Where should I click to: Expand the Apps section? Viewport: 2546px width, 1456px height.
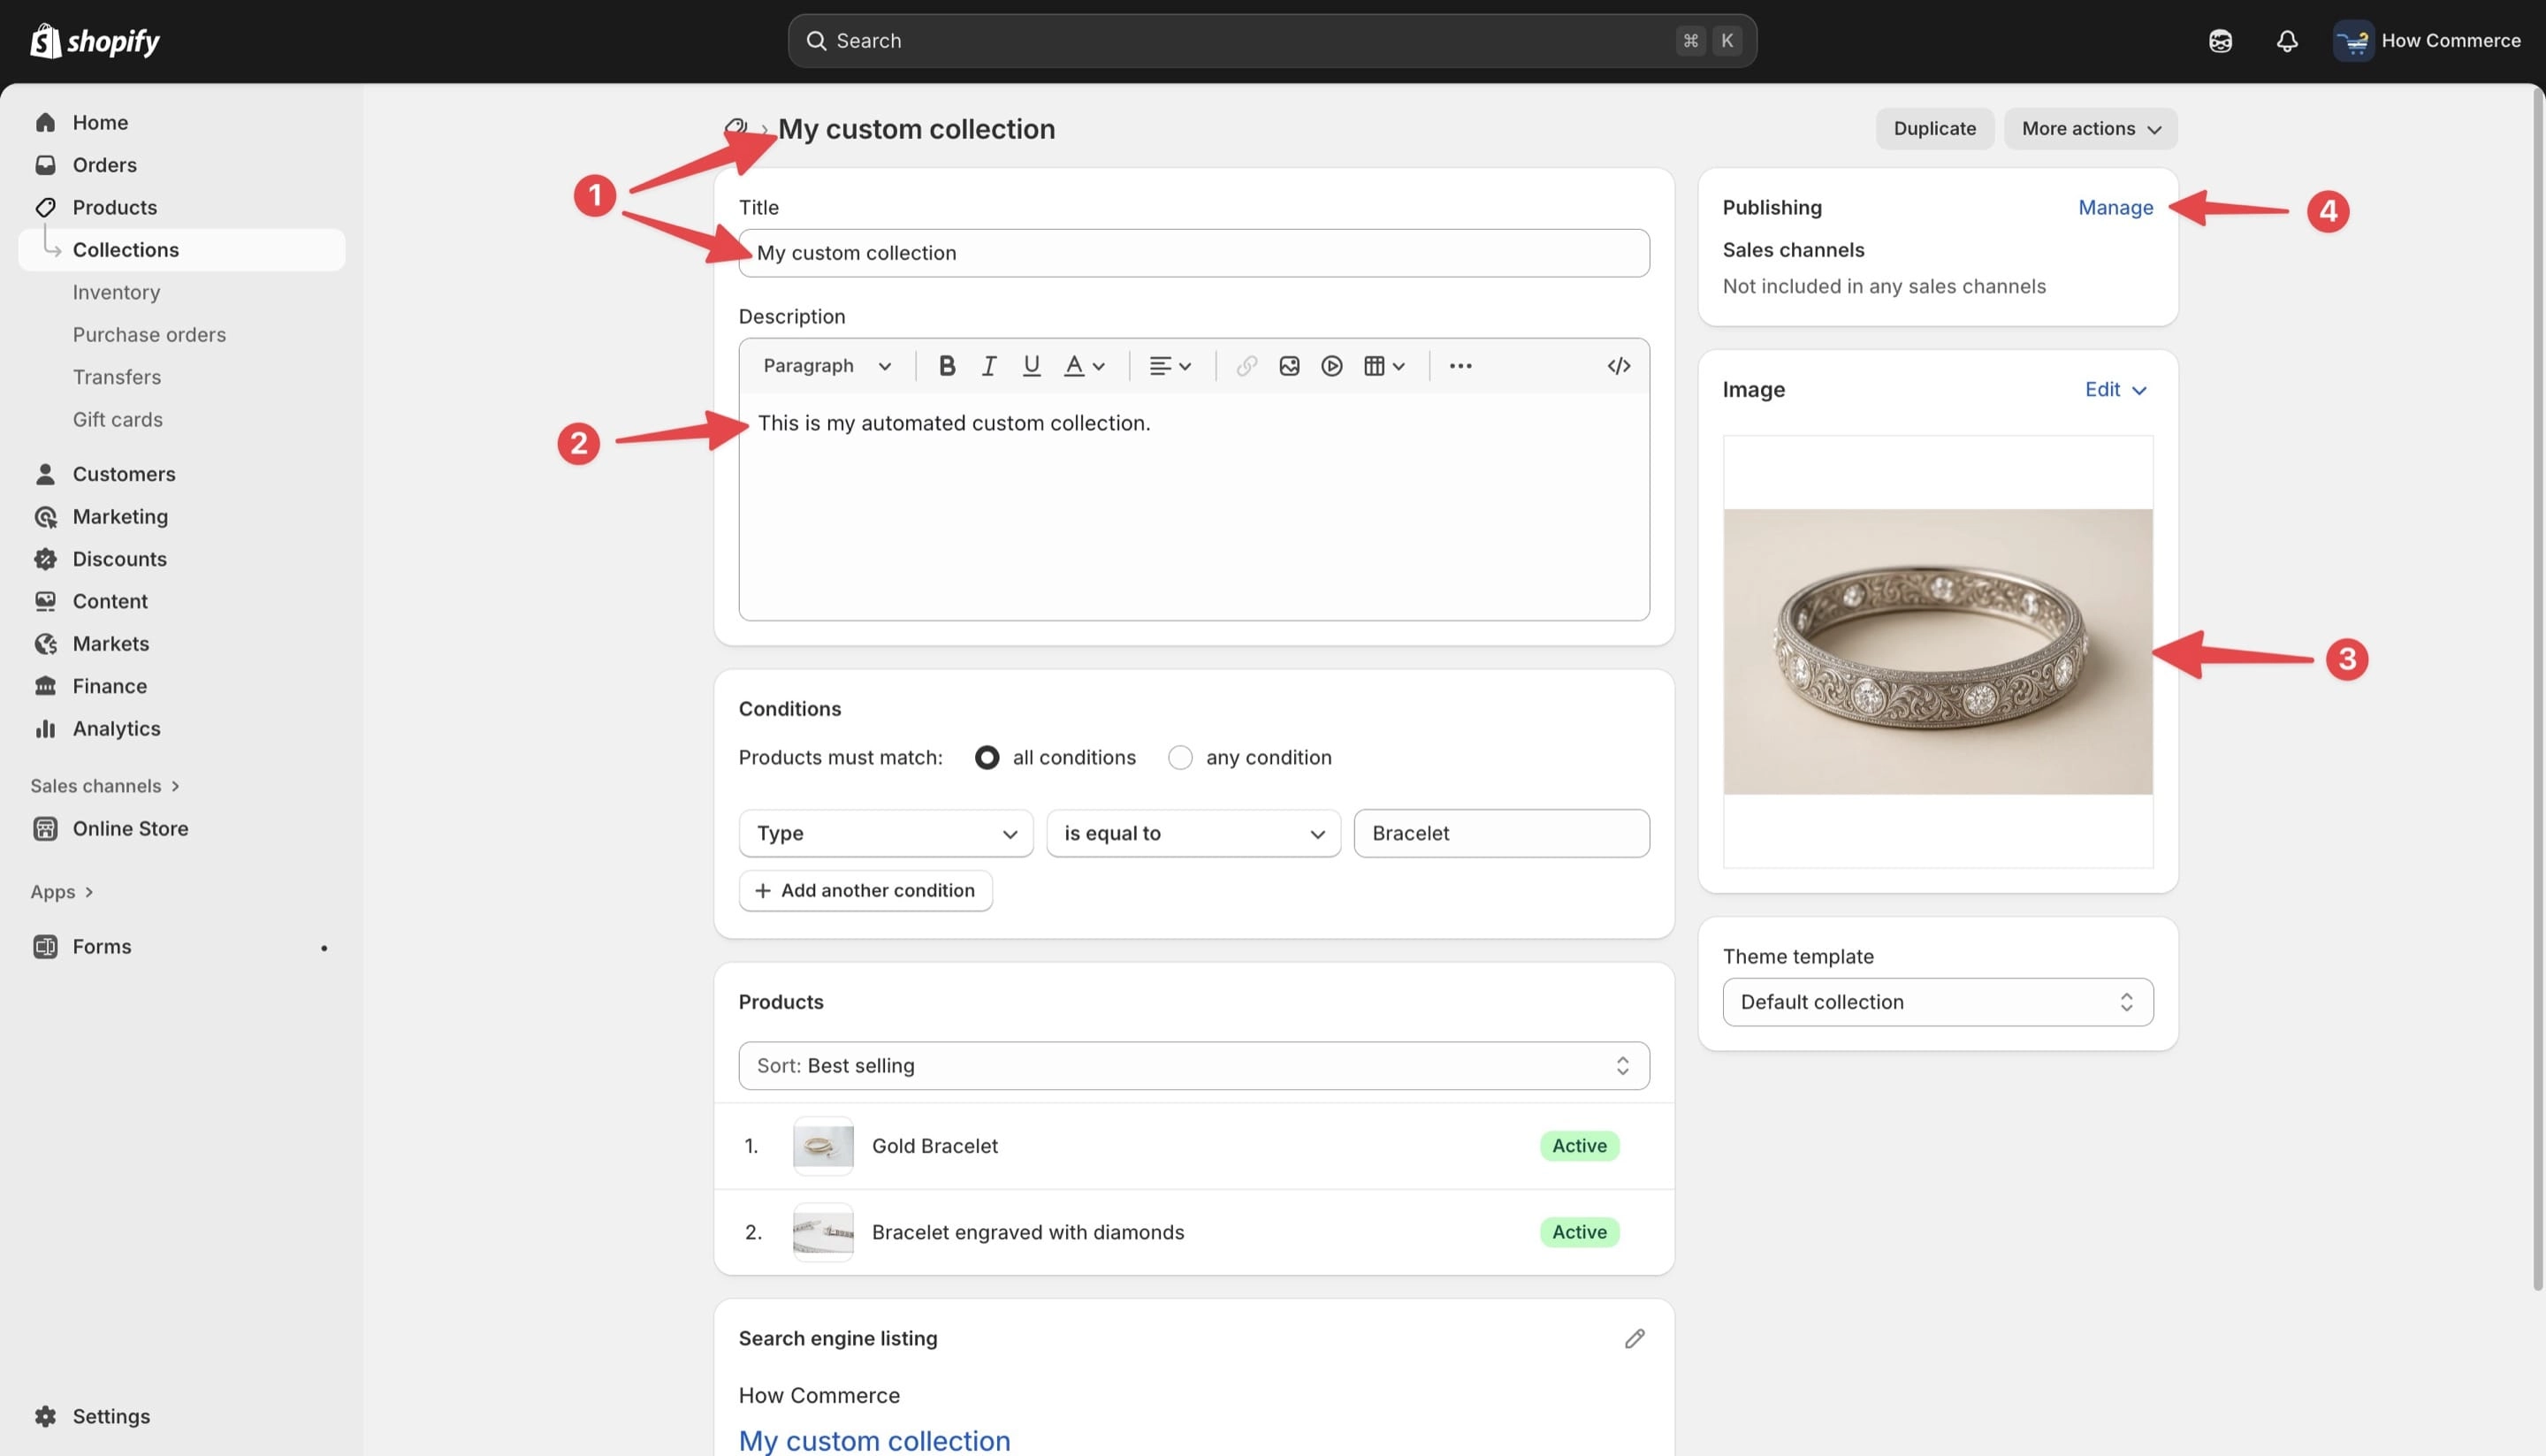click(62, 892)
